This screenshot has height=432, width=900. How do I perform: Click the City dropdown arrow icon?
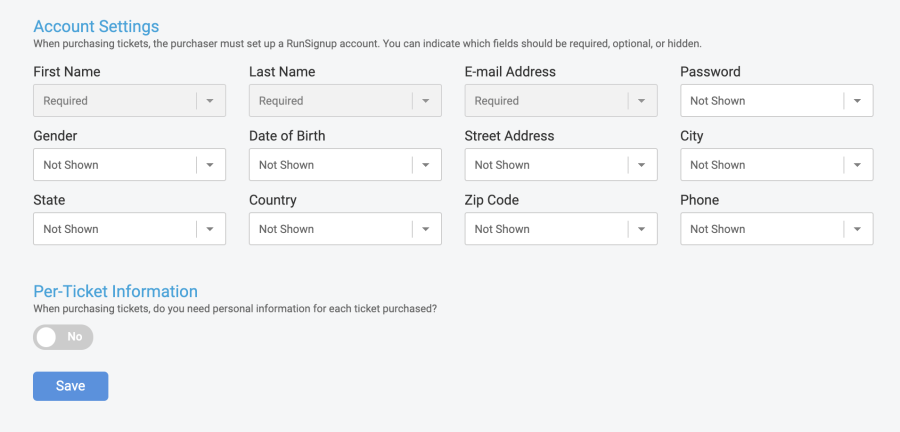pos(857,165)
